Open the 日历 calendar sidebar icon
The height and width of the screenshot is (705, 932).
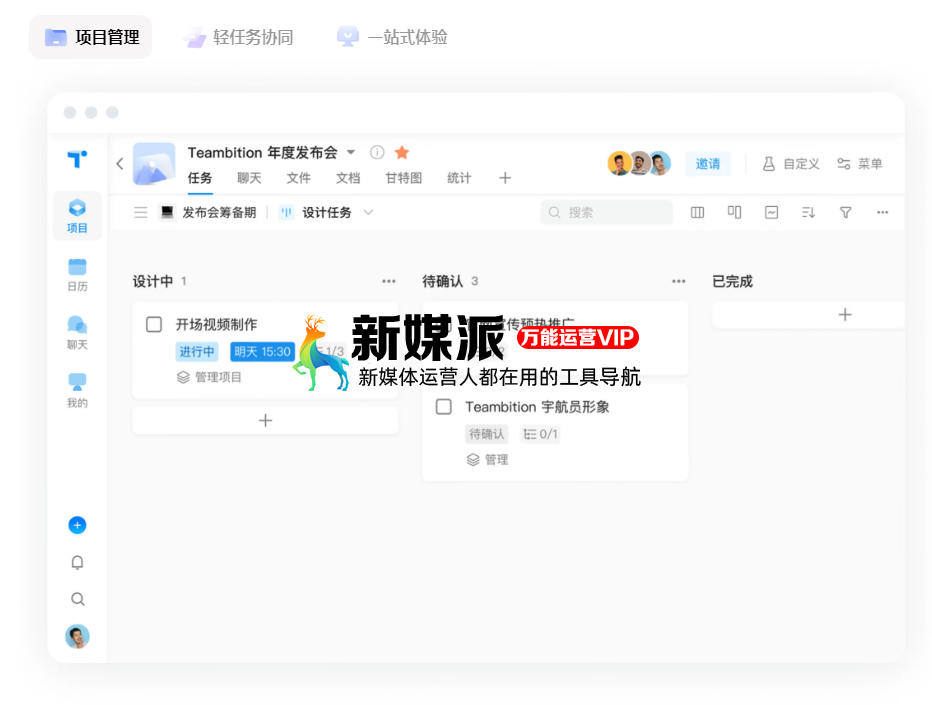click(x=77, y=275)
